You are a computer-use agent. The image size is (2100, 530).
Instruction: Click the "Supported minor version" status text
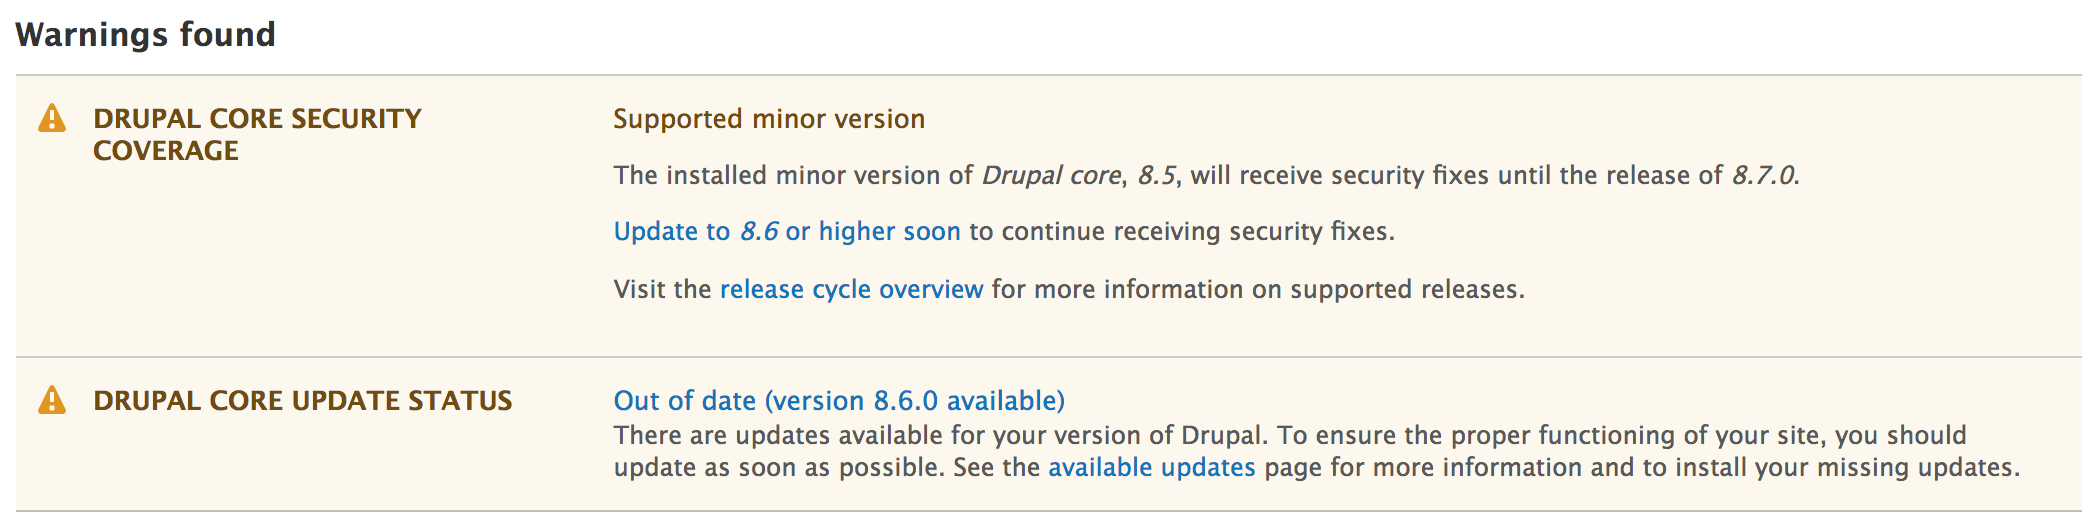coord(769,119)
